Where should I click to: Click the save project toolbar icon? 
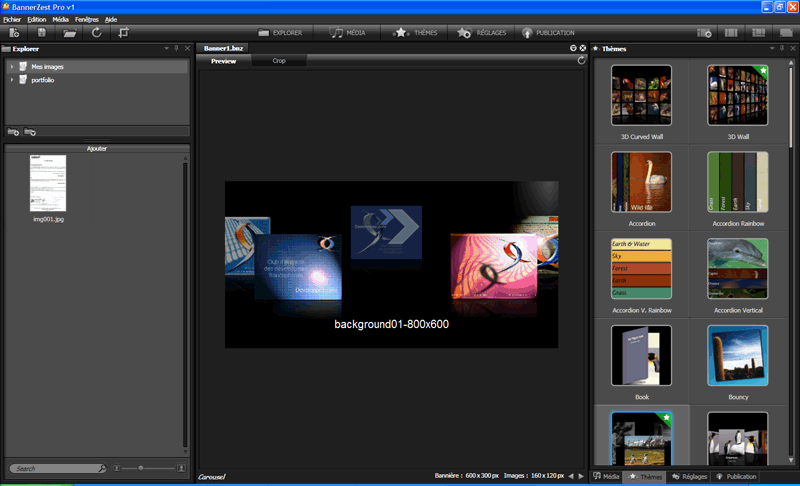(x=41, y=33)
